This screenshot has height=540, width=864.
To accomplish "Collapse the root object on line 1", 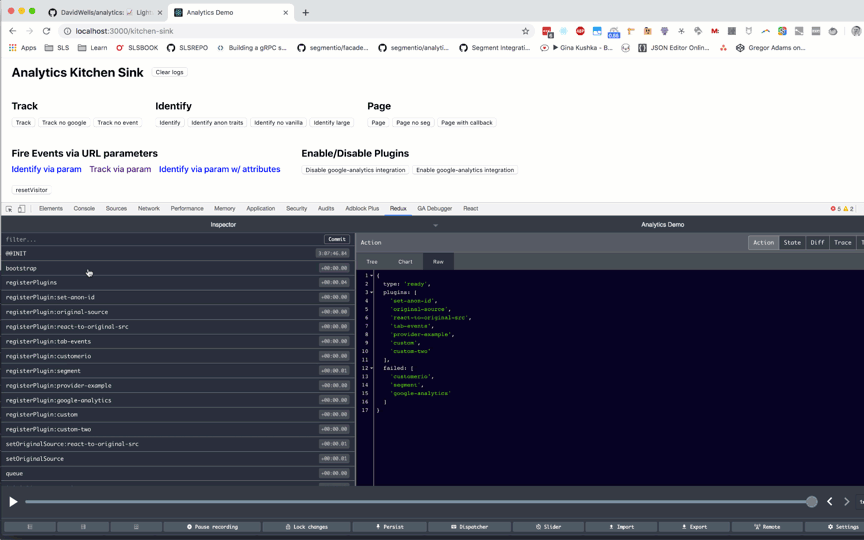I will coord(371,276).
